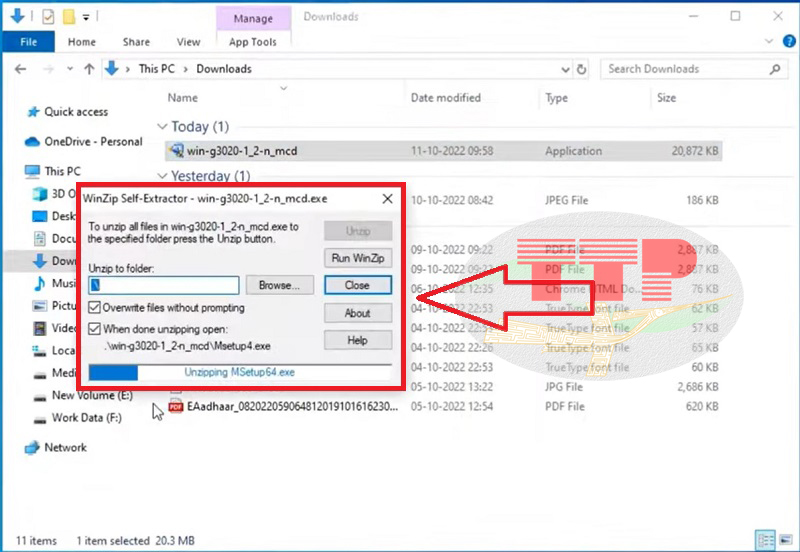Switch to the Home ribbon tab

coord(82,42)
